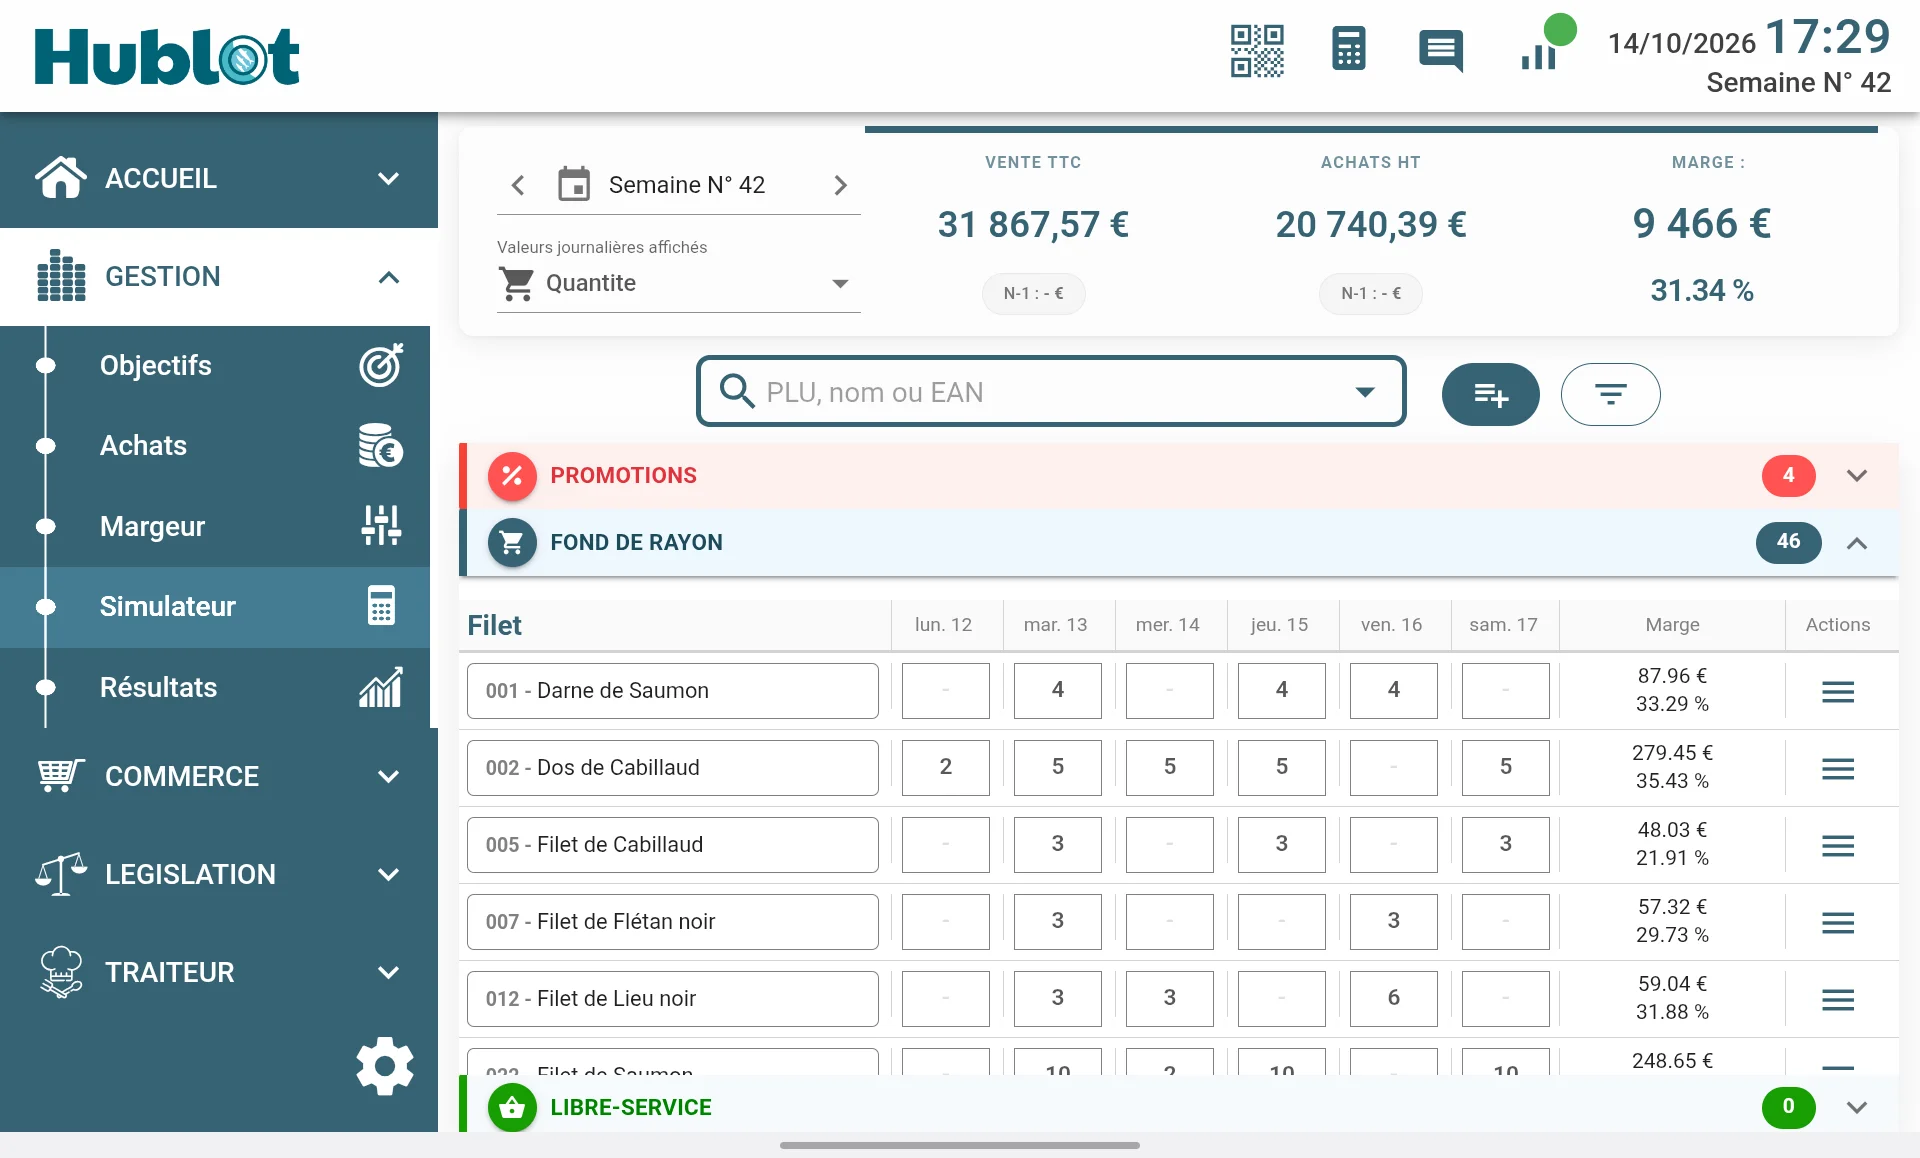
Task: Expand the COMMERCE menu section
Action: 219,776
